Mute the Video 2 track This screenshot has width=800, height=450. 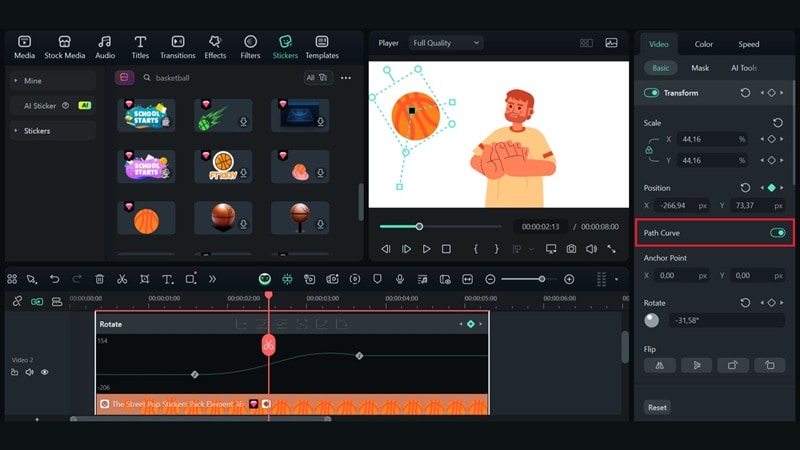point(30,372)
